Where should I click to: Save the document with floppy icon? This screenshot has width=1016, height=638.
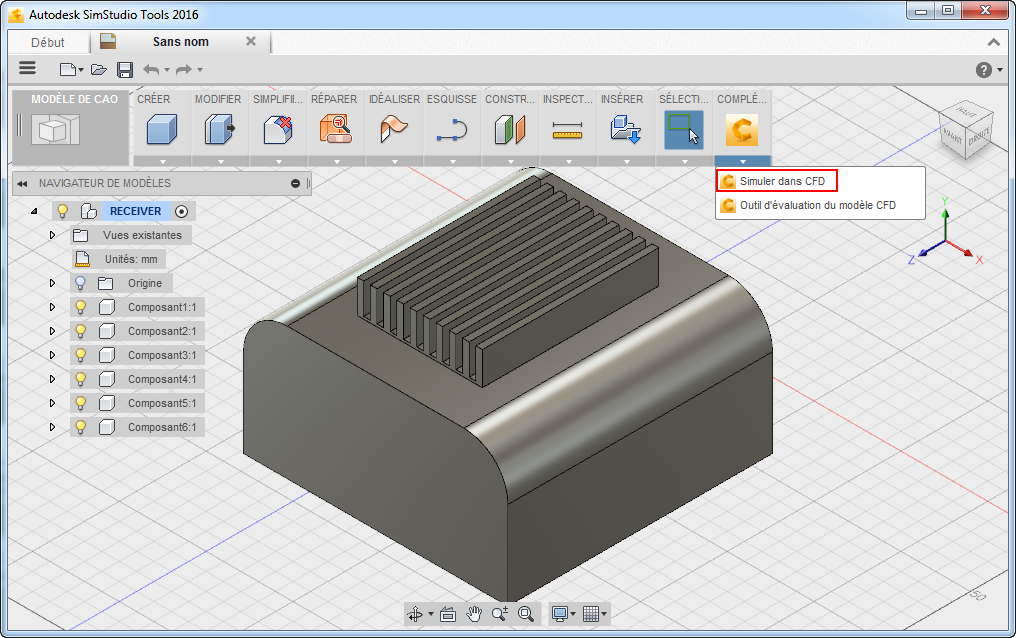125,69
